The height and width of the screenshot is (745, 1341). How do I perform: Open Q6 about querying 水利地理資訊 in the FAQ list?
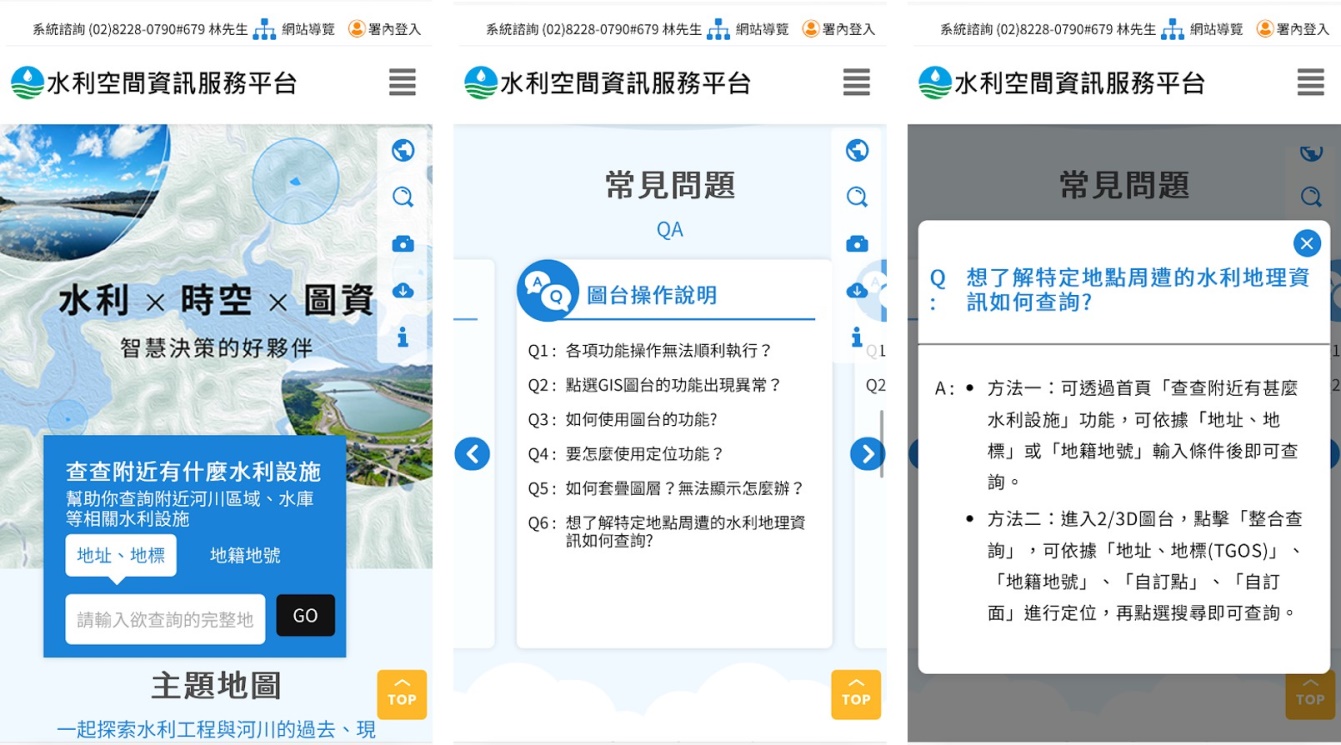(684, 531)
